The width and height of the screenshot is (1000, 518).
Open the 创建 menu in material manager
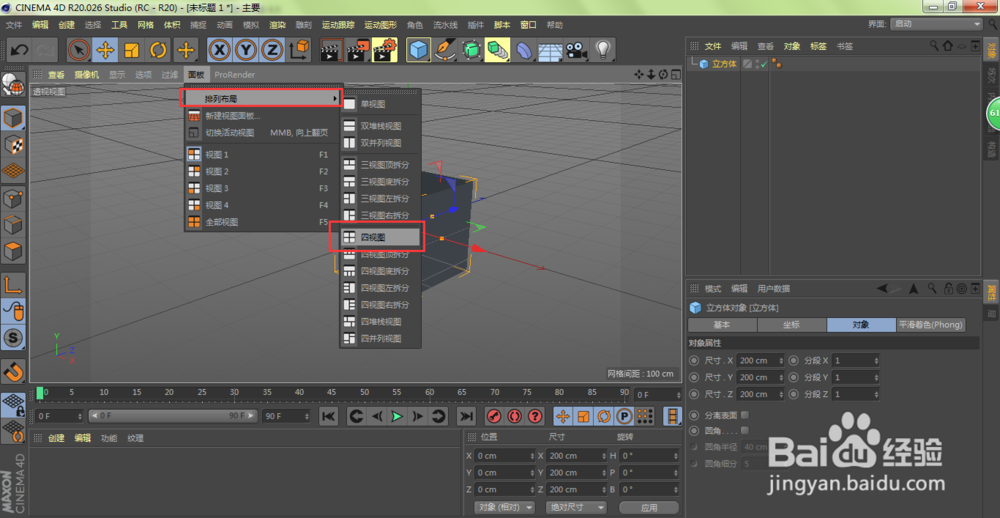[x=57, y=438]
